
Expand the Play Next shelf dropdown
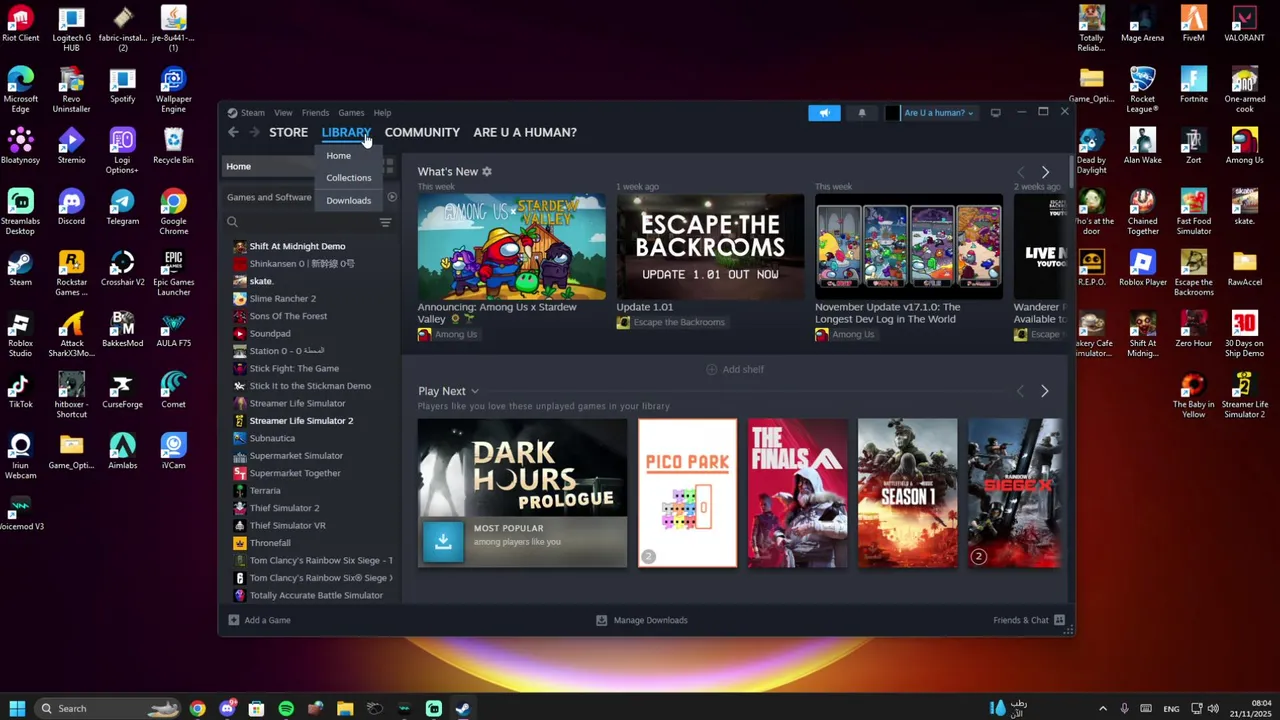[475, 392]
